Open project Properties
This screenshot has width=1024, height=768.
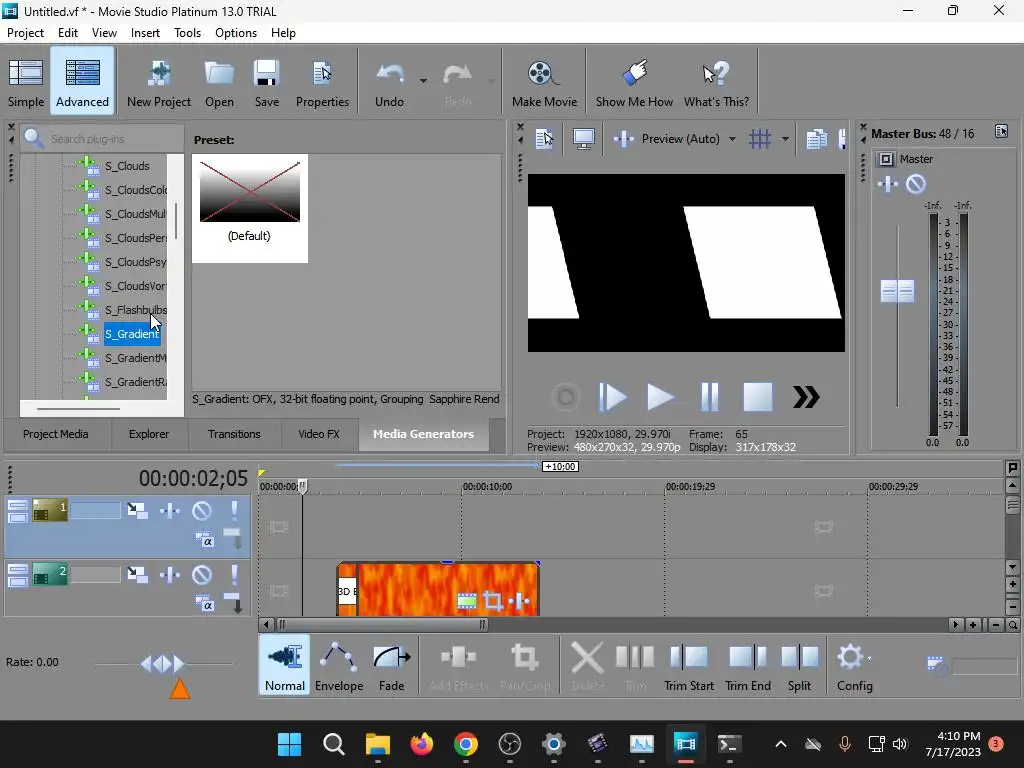tap(322, 83)
